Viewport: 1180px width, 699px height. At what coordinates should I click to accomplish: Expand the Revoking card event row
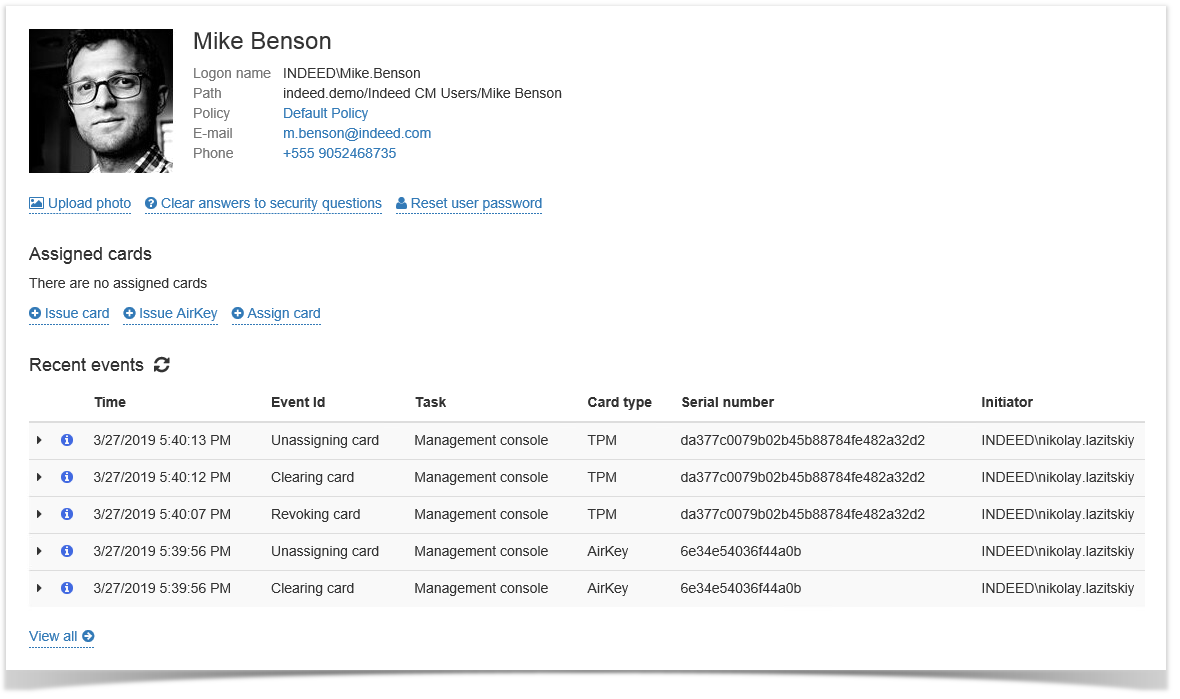pyautogui.click(x=39, y=514)
